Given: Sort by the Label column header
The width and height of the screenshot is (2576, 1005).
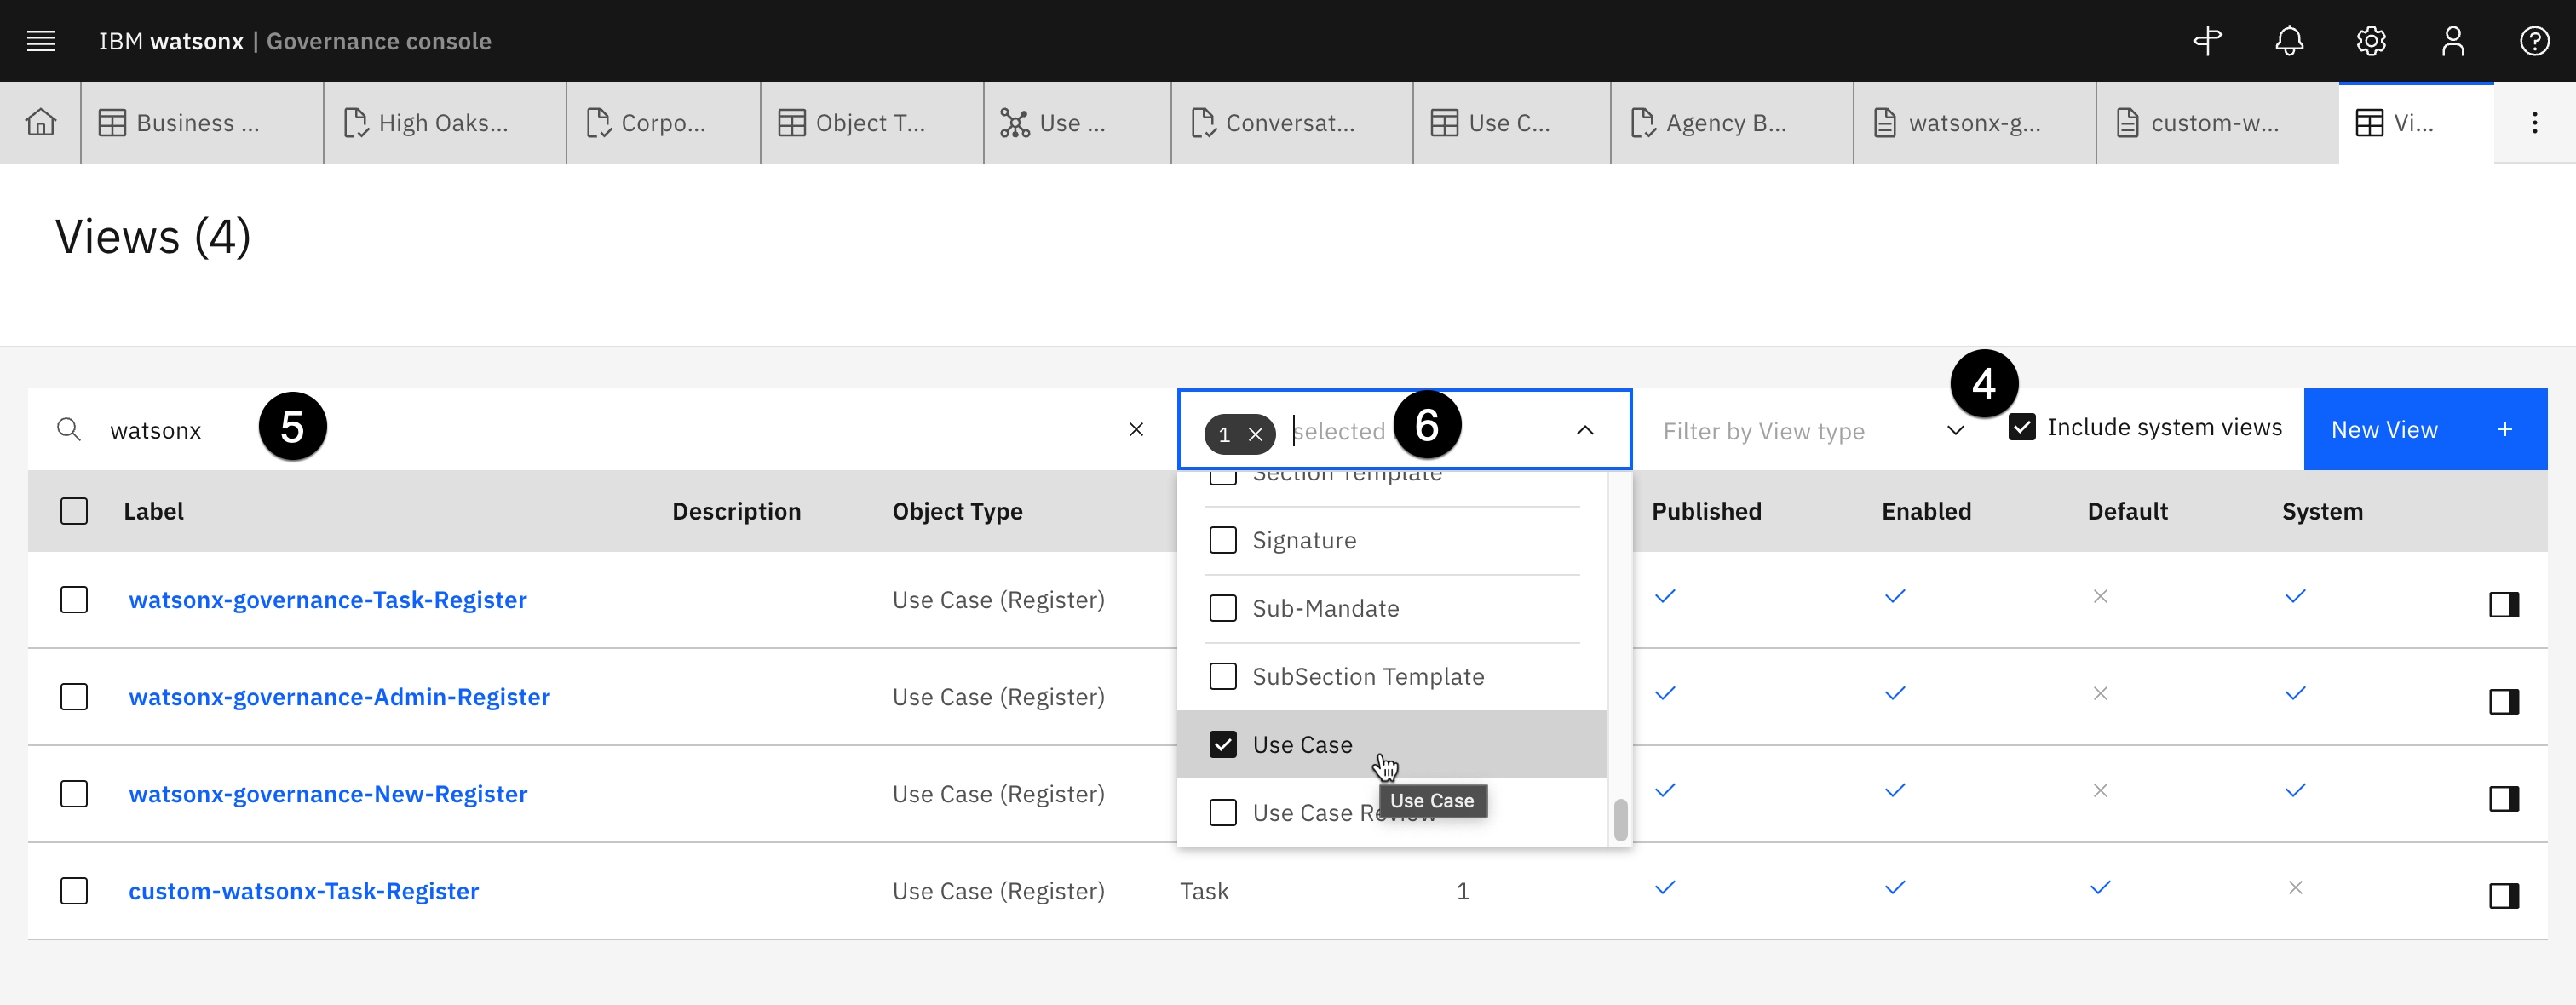Looking at the screenshot, I should [x=153, y=511].
